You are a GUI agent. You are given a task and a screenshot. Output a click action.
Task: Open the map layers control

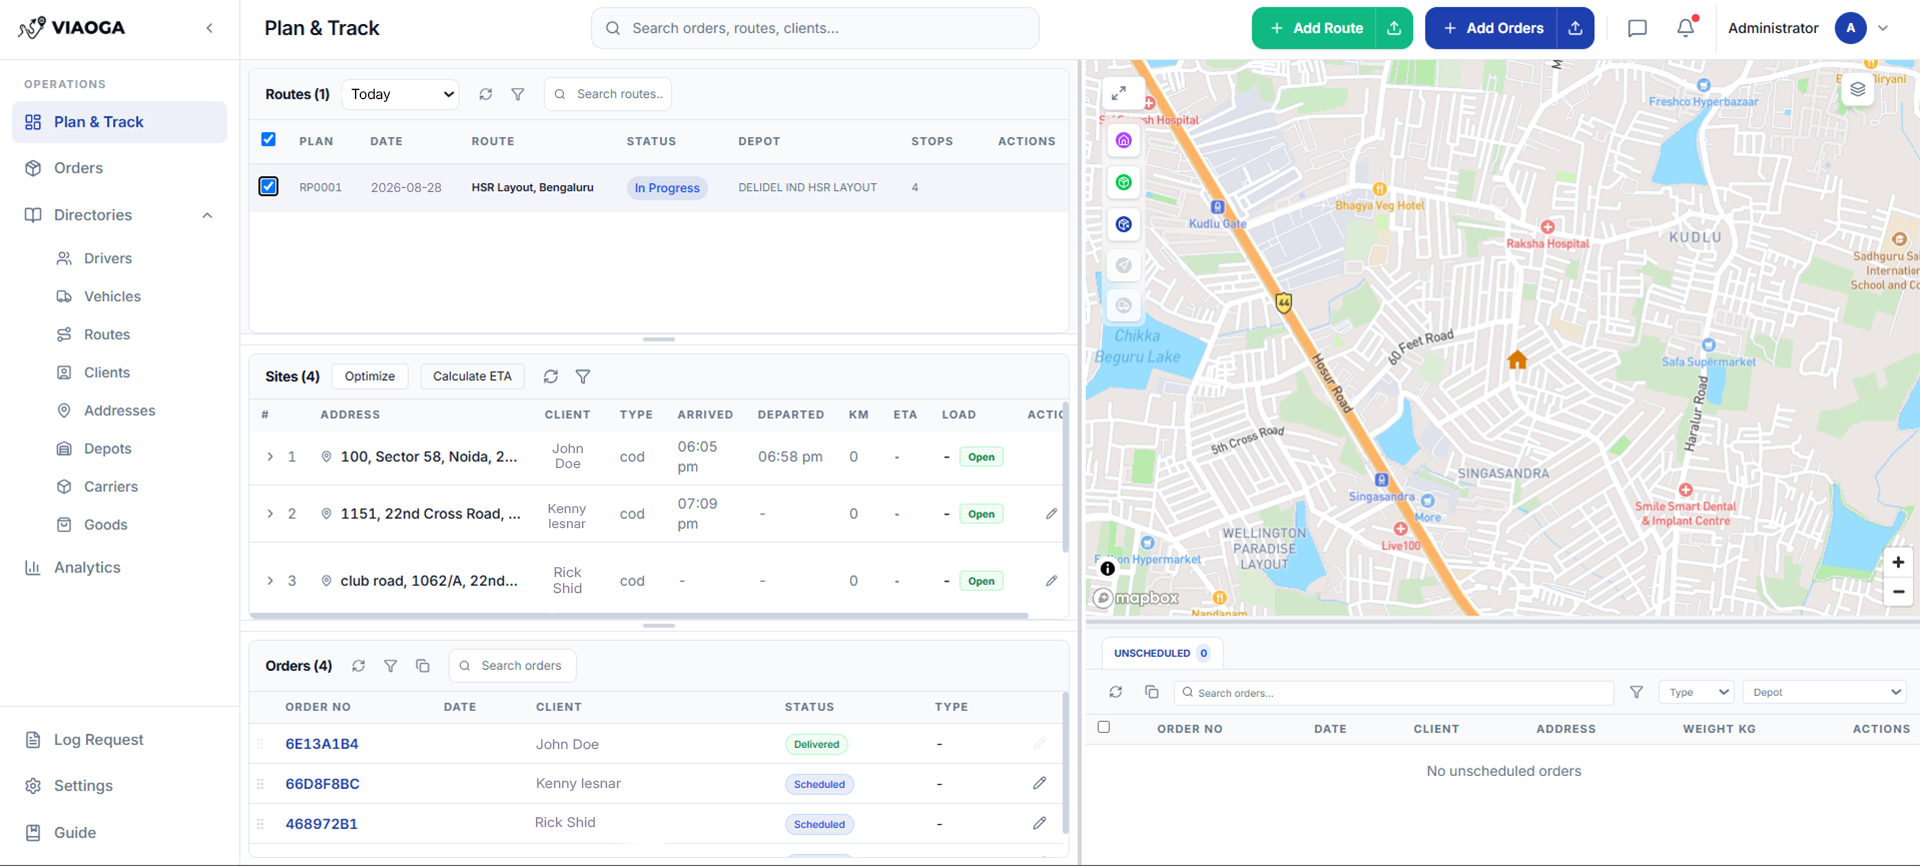pyautogui.click(x=1857, y=89)
